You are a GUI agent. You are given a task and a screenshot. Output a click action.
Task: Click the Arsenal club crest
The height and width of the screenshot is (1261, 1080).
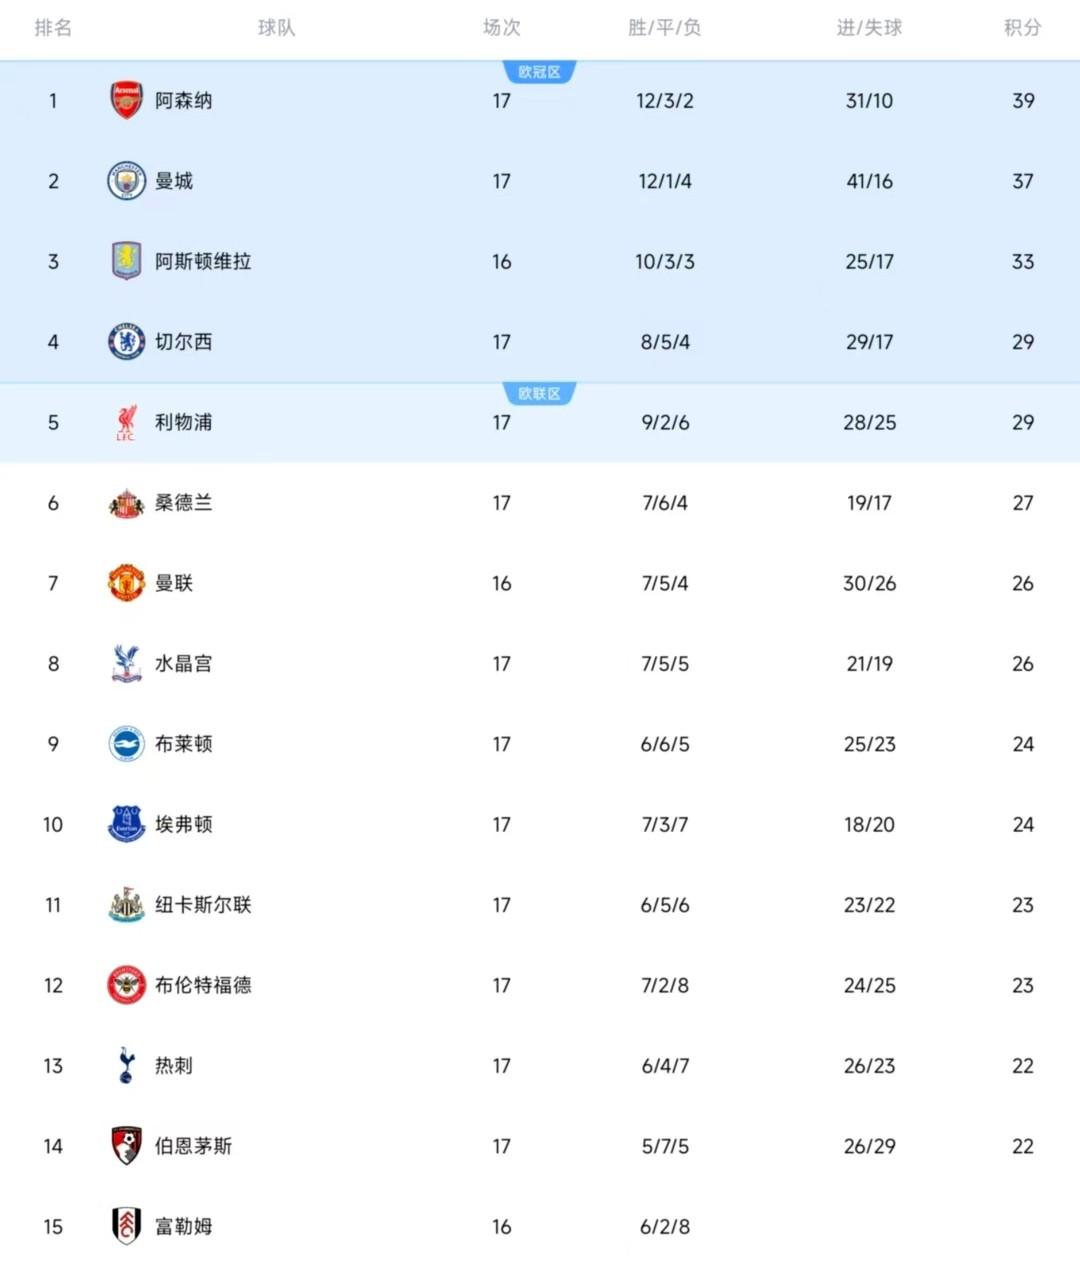click(x=126, y=101)
